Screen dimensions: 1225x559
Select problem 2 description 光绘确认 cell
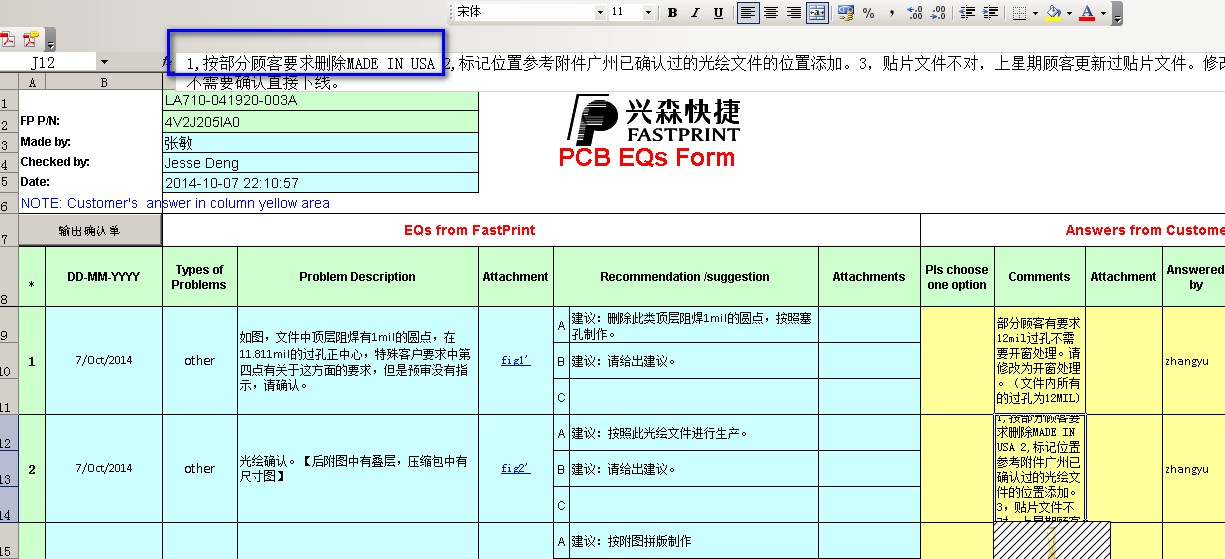(358, 468)
